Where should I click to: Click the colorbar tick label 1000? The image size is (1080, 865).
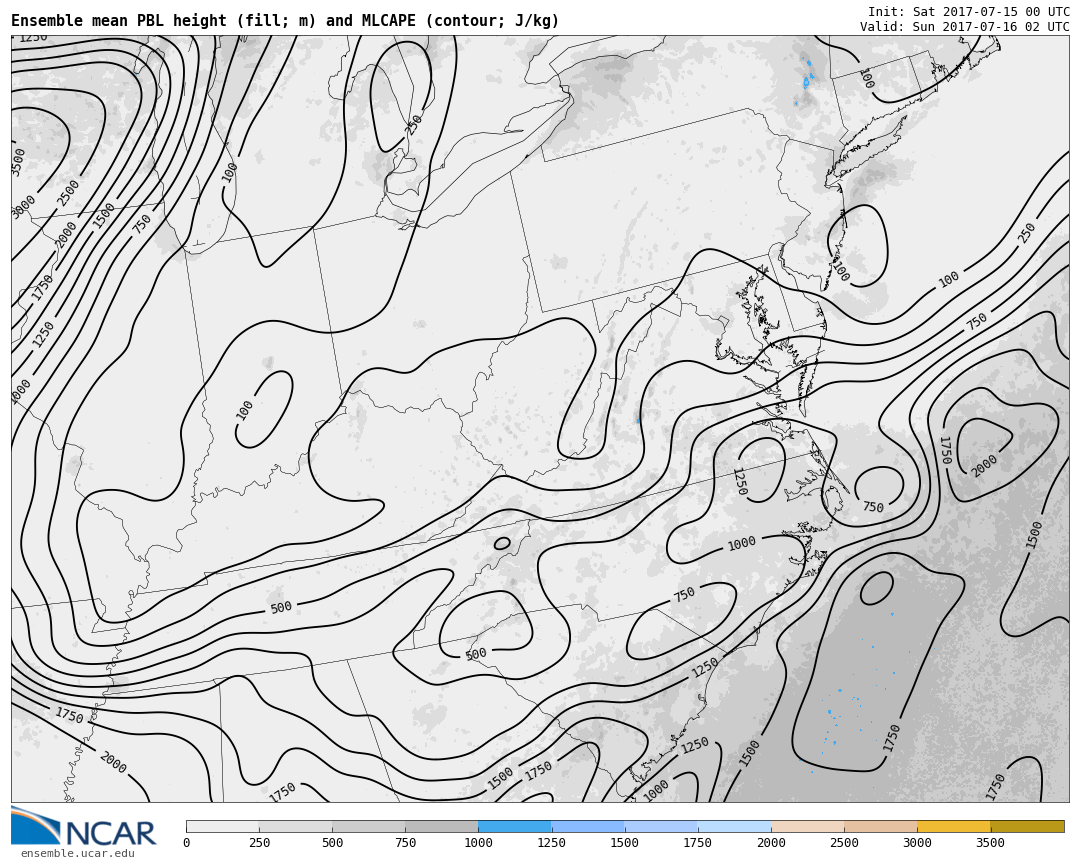coord(478,842)
